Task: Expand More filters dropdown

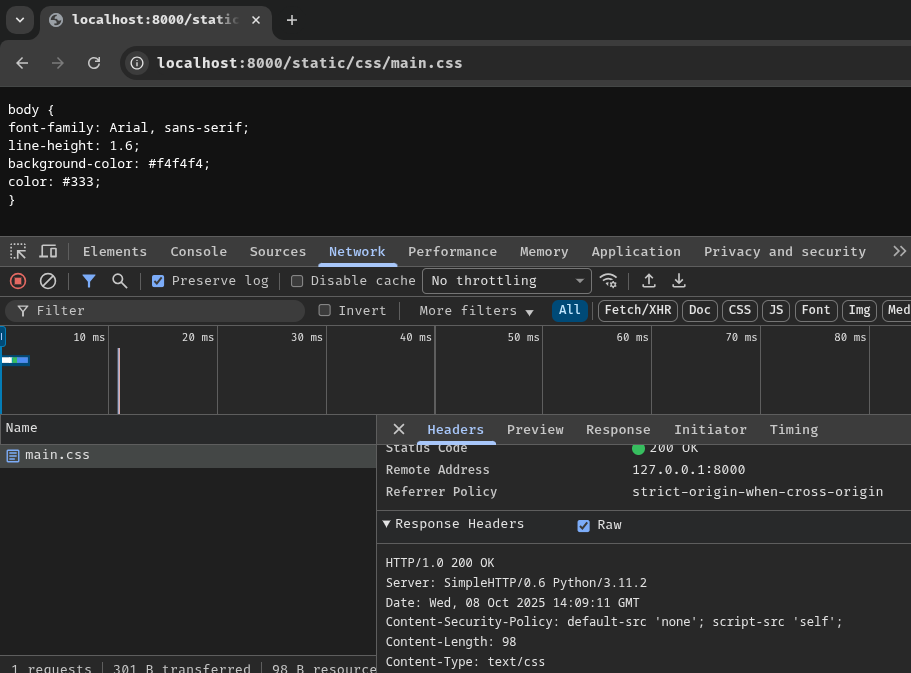Action: pyautogui.click(x=476, y=311)
